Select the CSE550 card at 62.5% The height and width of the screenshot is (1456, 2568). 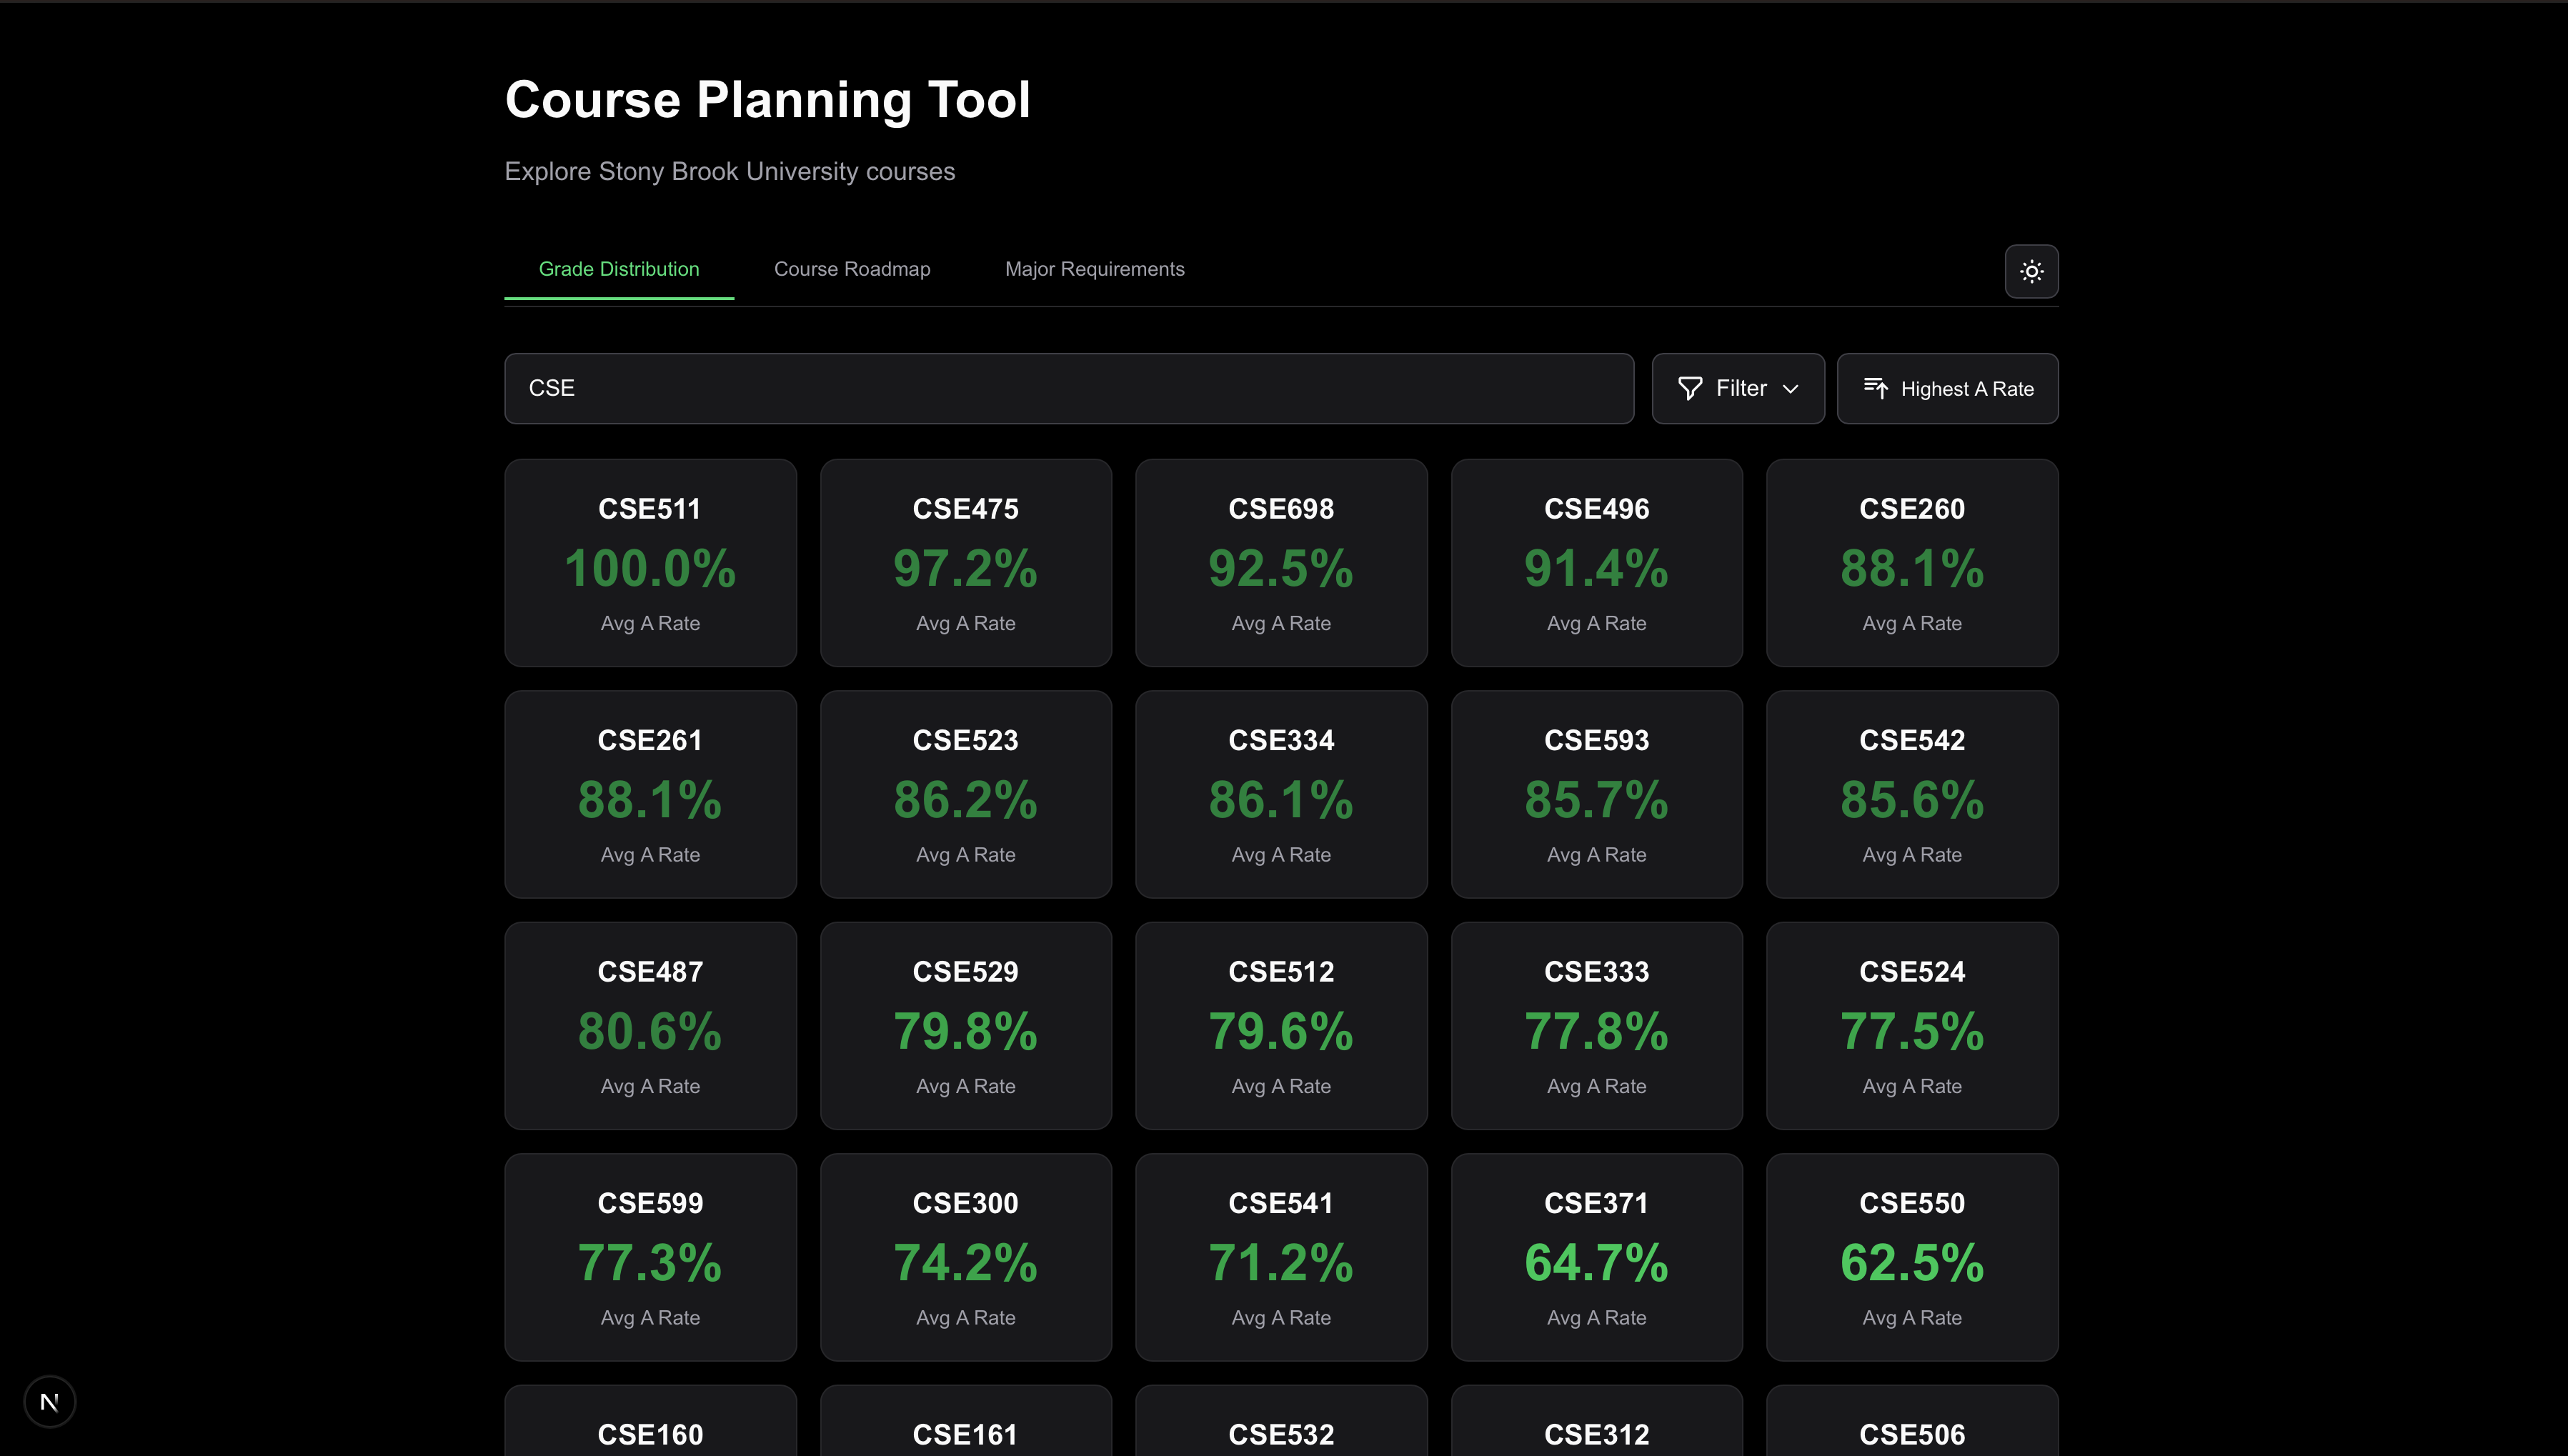coord(1911,1257)
